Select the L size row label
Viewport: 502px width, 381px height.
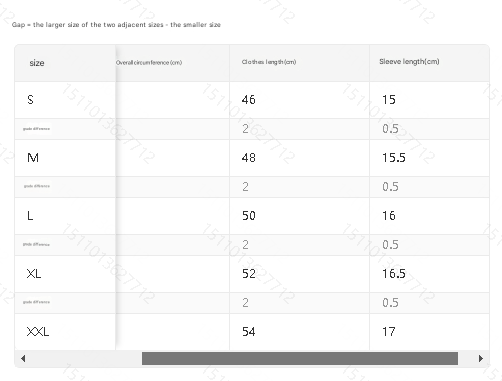(30, 216)
